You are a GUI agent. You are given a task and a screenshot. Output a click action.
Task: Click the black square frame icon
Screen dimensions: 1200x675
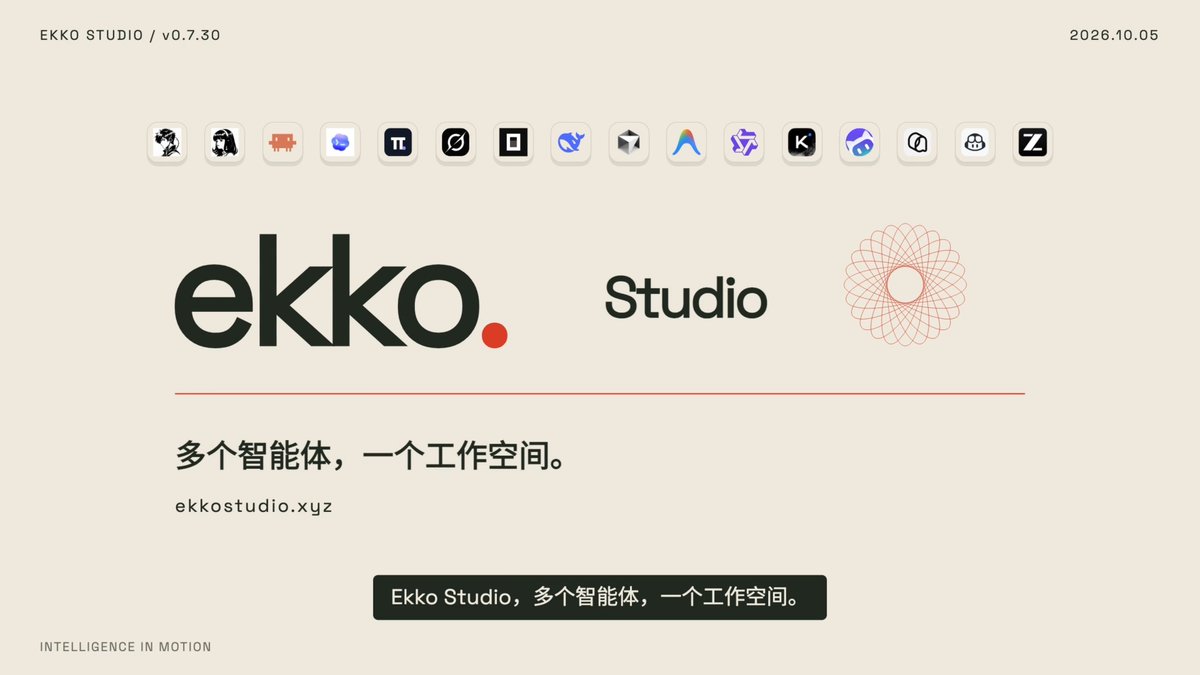tap(513, 143)
